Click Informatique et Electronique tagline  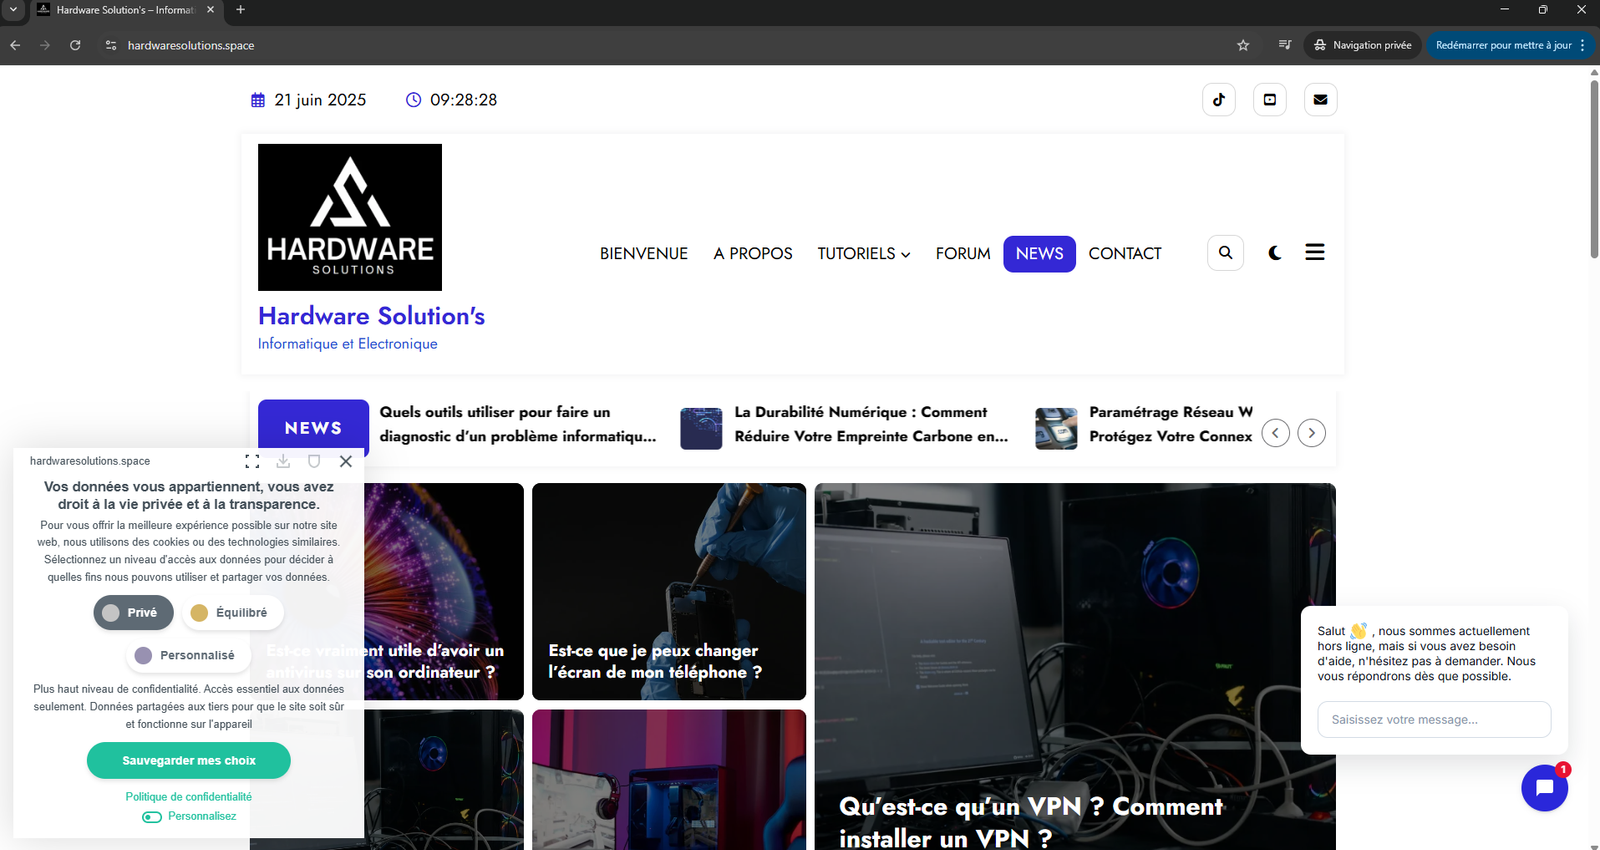348,344
